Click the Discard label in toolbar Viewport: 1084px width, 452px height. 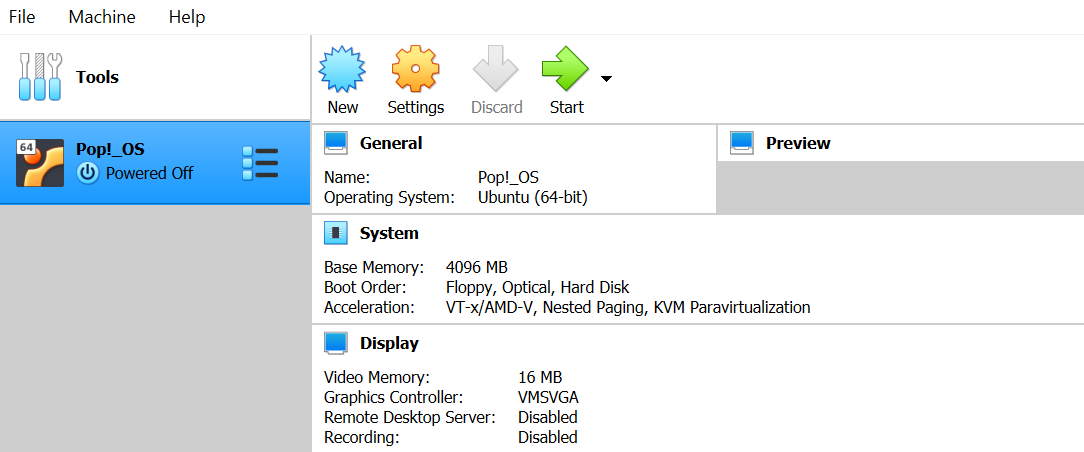pyautogui.click(x=496, y=107)
